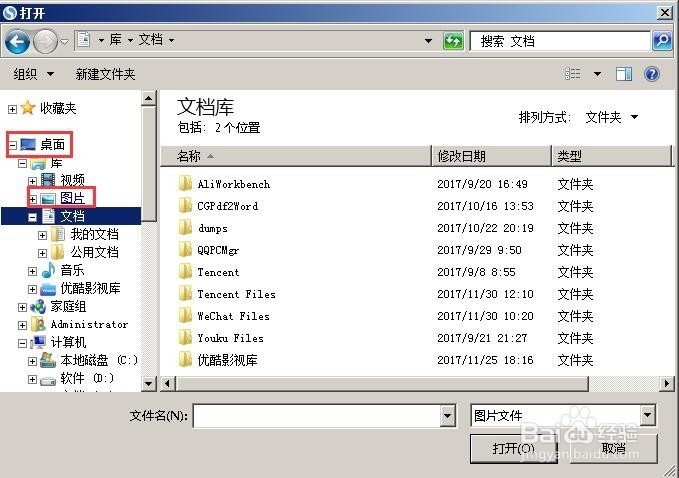679x478 pixels.
Task: Toggle the preview pane icon
Action: point(624,74)
